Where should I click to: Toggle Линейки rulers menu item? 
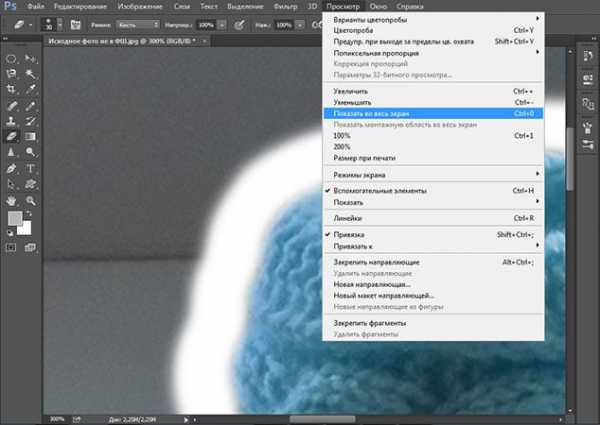433,218
